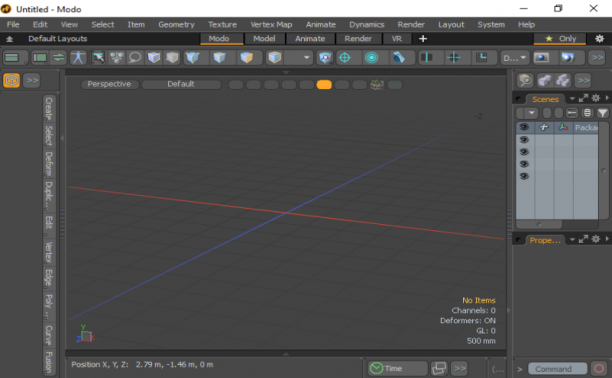Open the Deform vertical toolbox tab
612x378 pixels.
49,164
